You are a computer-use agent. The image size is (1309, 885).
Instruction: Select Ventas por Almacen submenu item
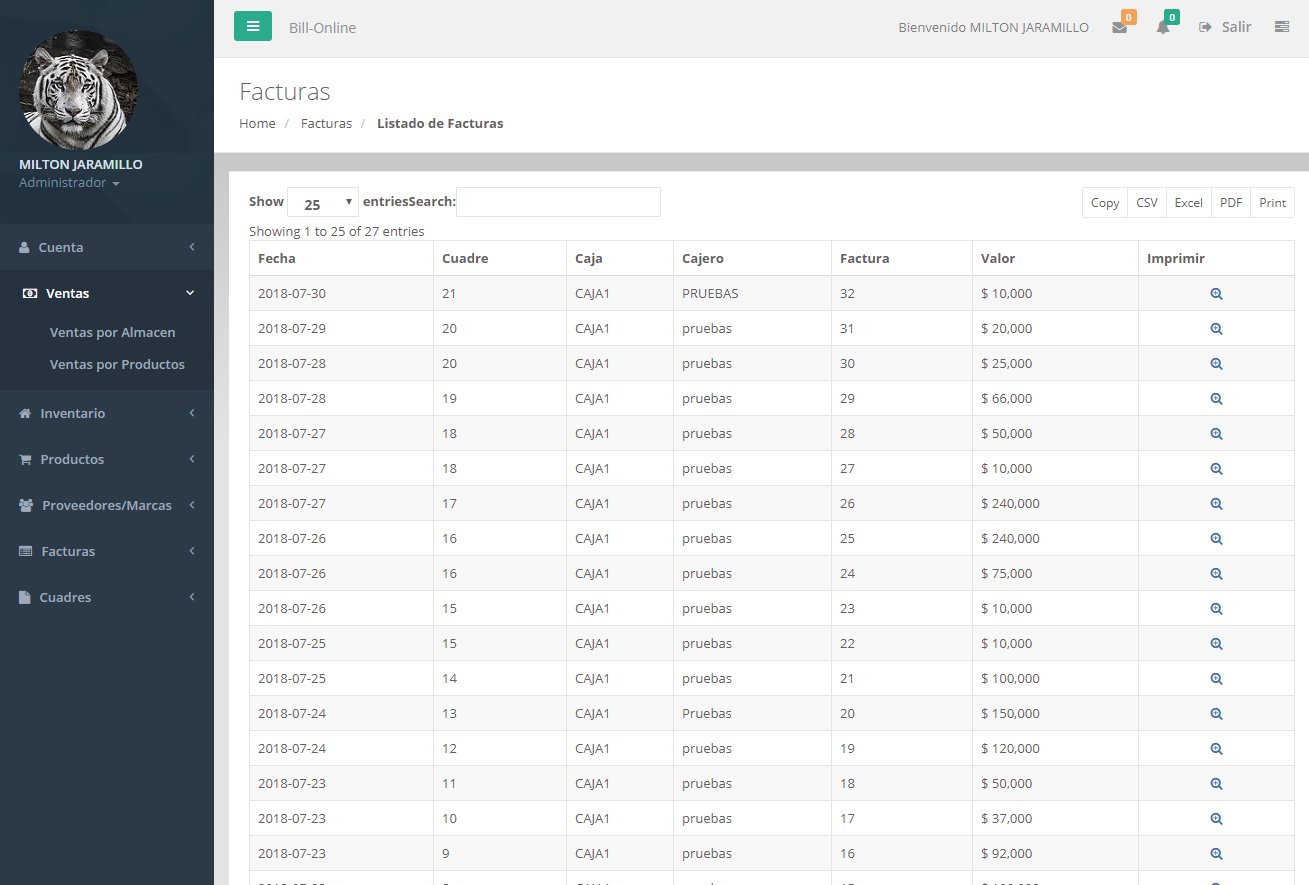112,332
